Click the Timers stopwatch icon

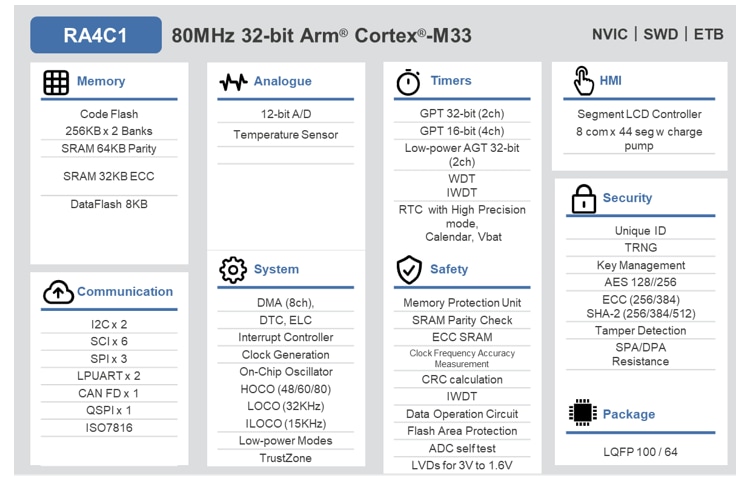408,82
